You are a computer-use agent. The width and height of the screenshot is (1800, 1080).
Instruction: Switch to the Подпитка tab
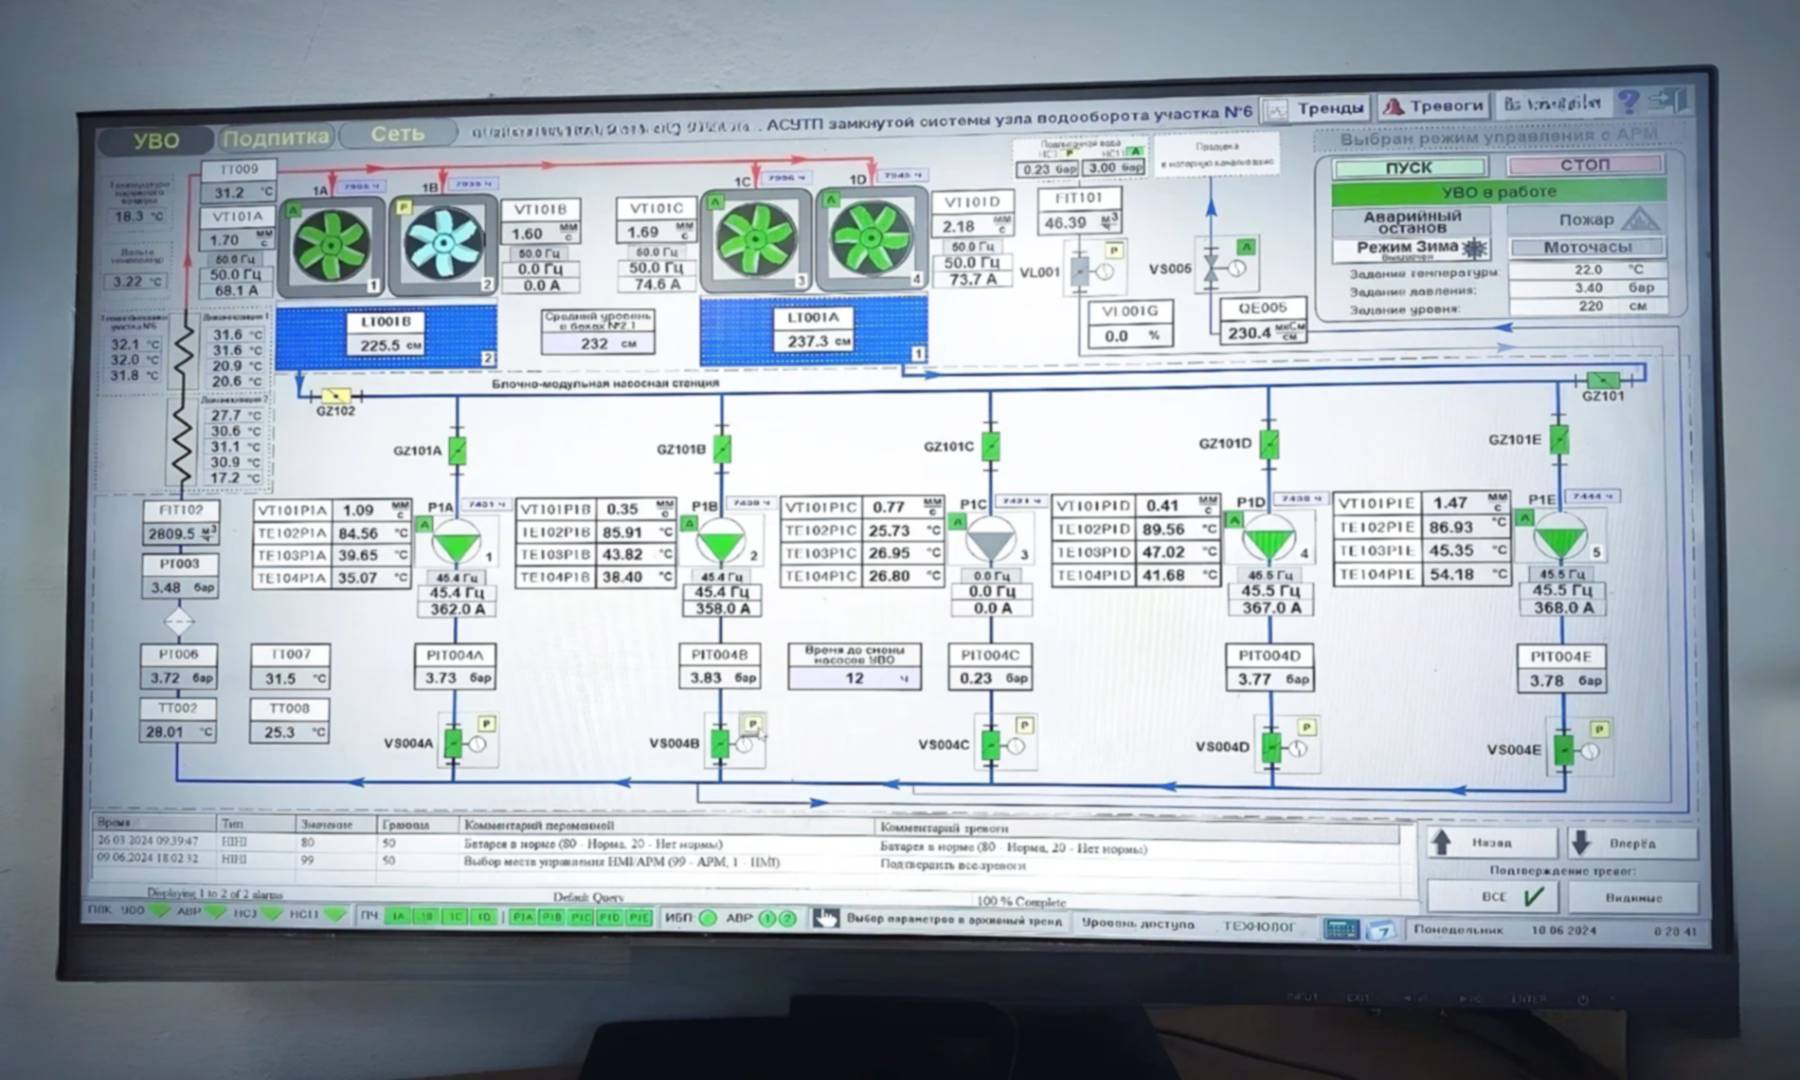[275, 137]
